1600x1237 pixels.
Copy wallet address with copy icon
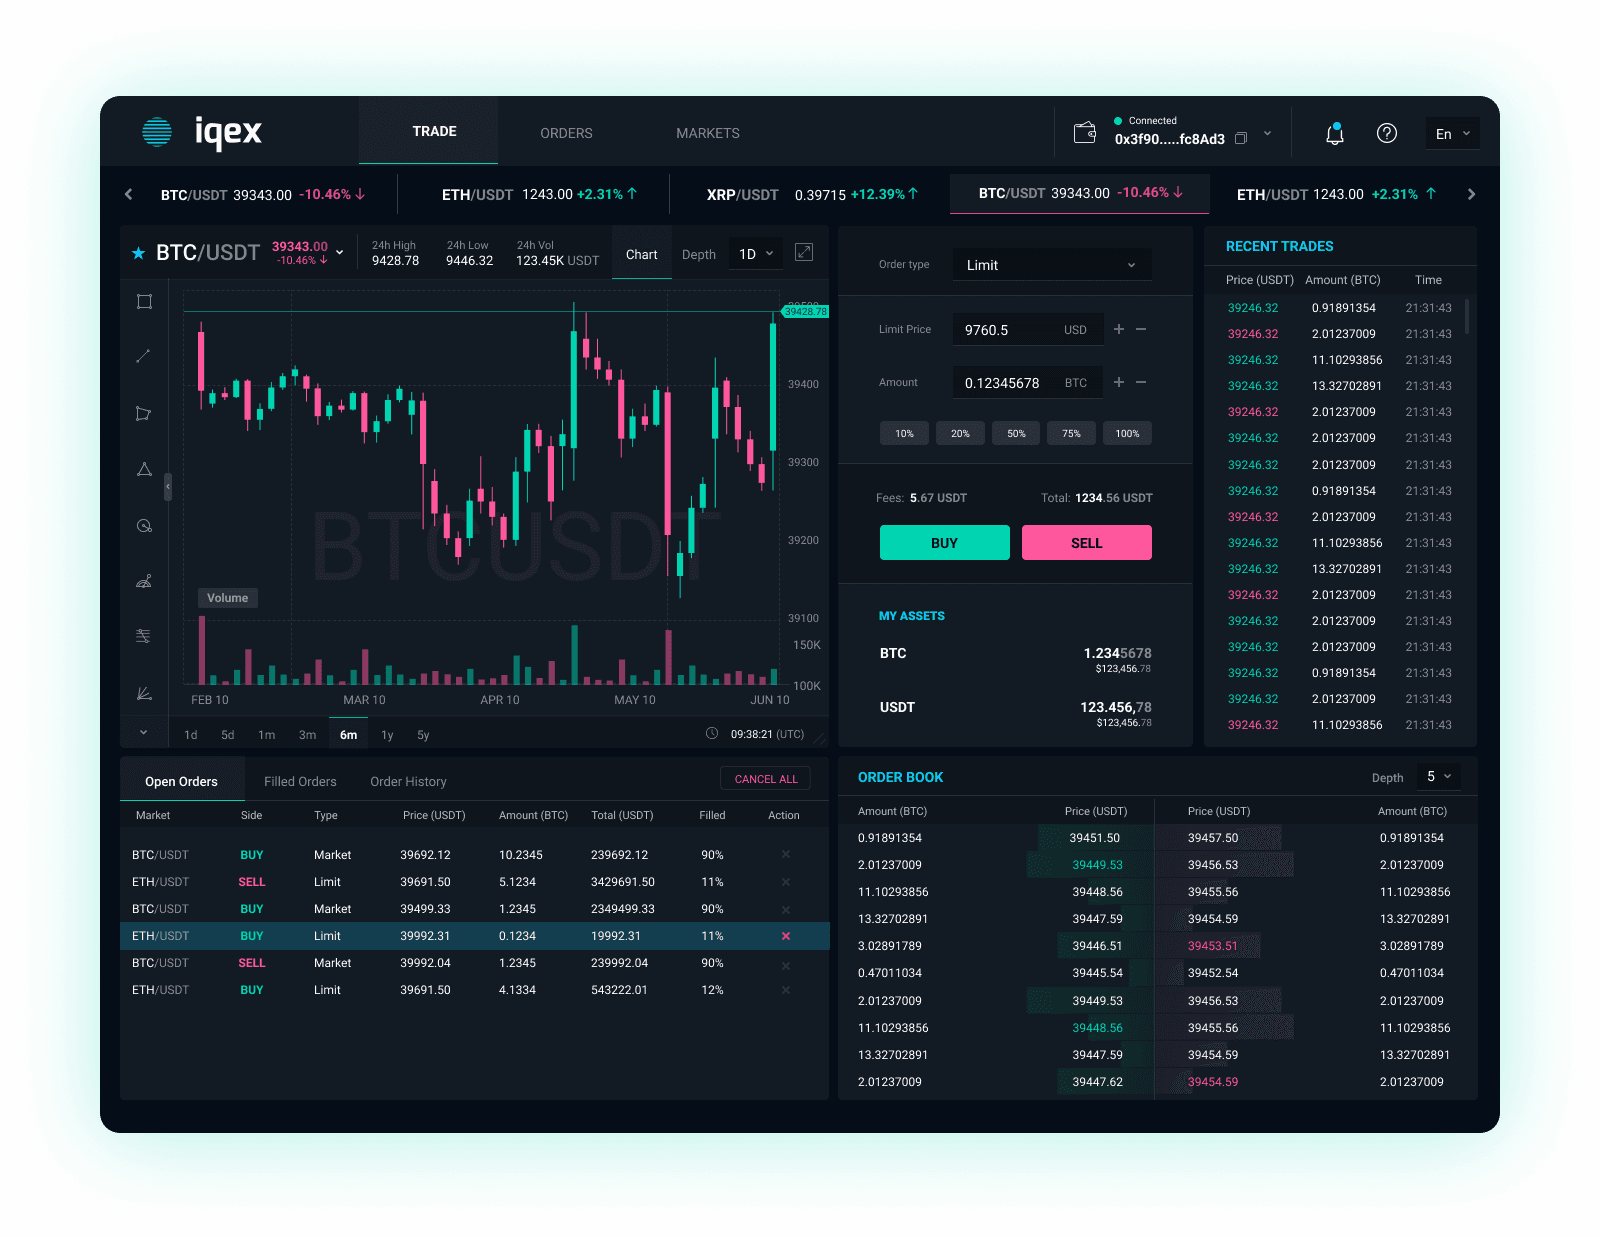point(1241,139)
